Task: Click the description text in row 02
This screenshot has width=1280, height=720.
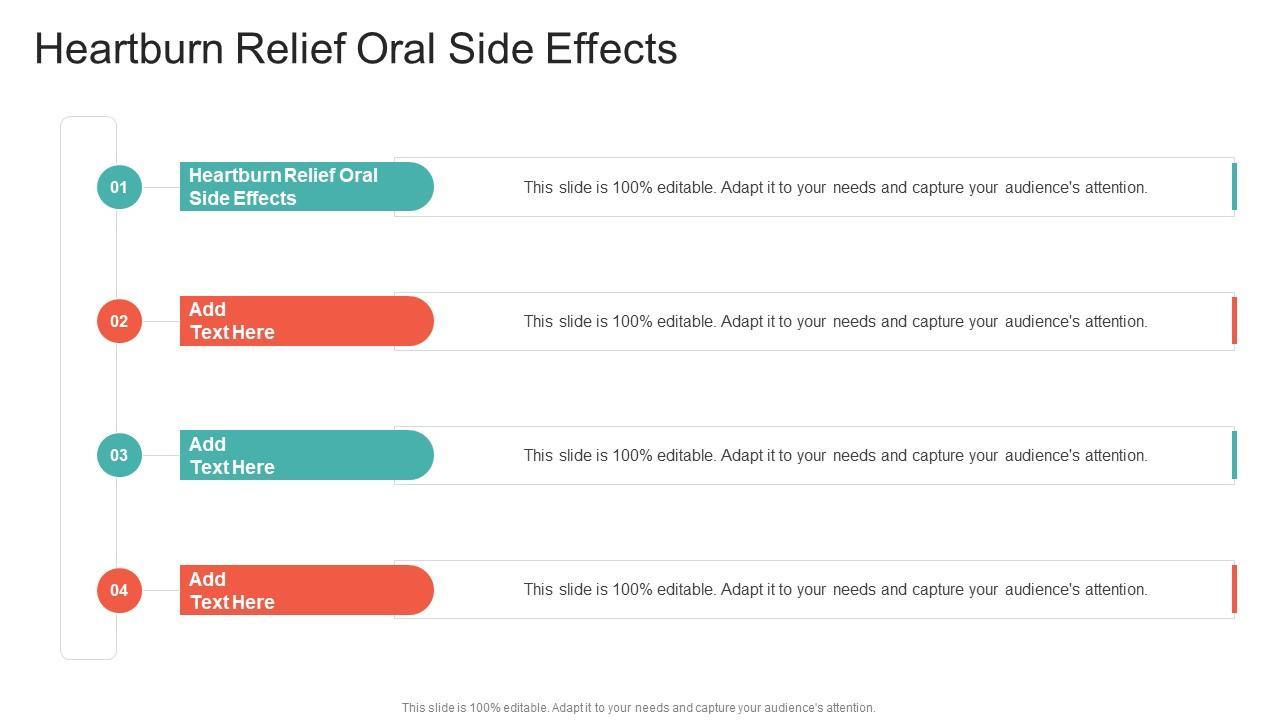Action: pos(835,321)
